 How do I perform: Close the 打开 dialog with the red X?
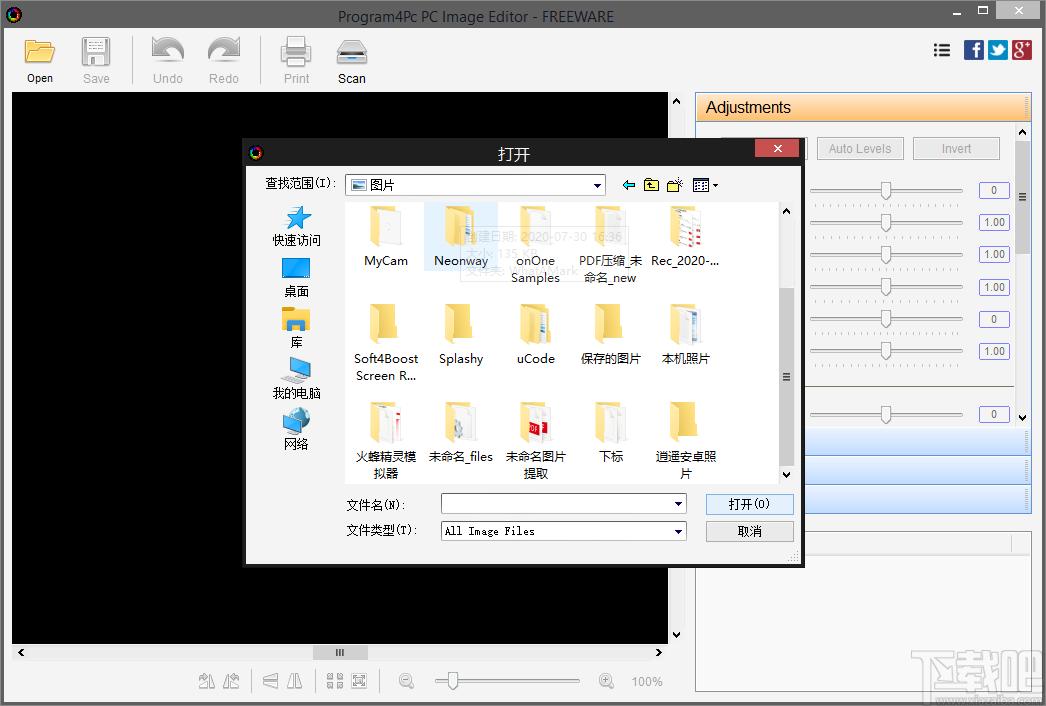[777, 148]
